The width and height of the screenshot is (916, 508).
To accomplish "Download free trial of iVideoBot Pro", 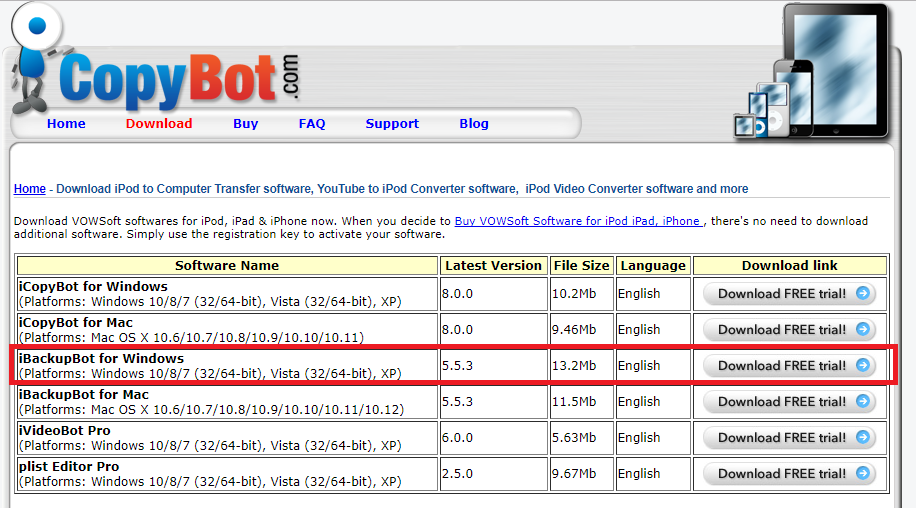I will click(789, 438).
